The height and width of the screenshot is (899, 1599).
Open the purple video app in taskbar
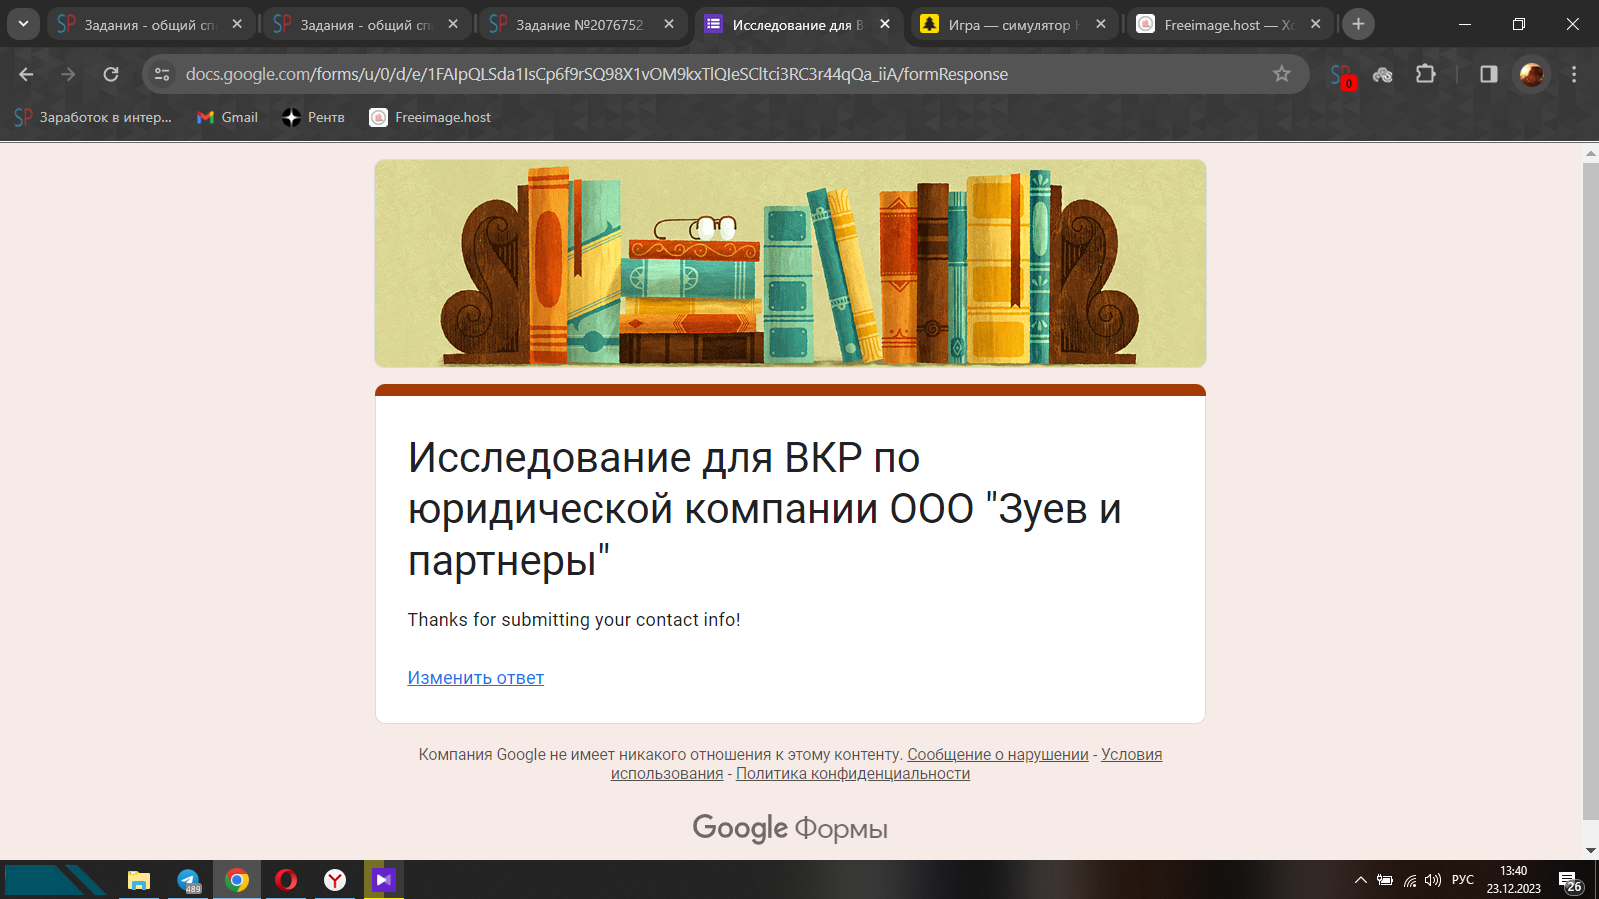(x=384, y=880)
